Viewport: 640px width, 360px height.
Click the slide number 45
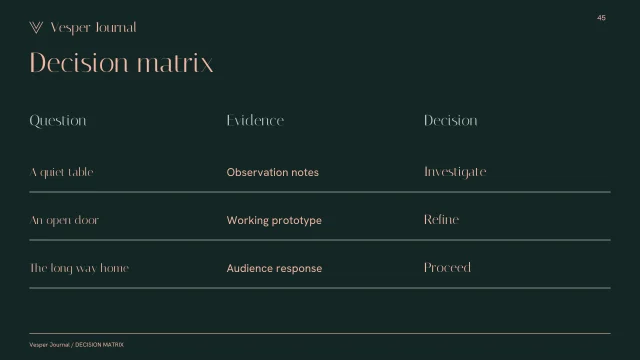coord(601,18)
